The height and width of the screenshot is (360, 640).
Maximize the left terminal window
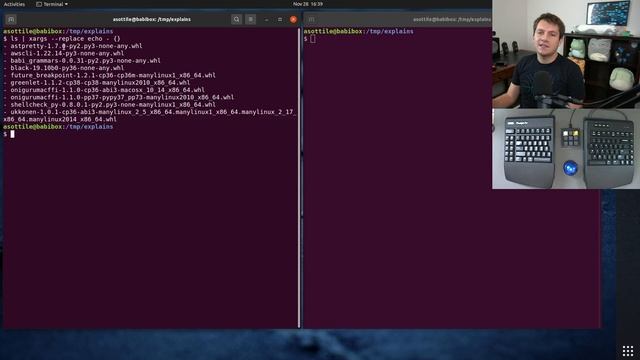pyautogui.click(x=280, y=19)
